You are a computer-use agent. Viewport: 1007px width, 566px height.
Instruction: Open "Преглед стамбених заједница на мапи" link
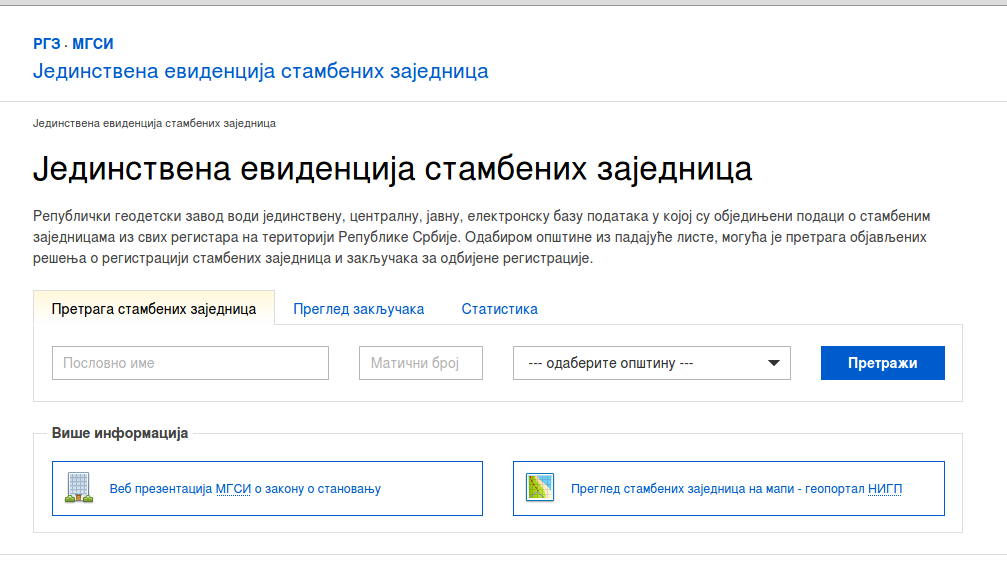tap(715, 489)
